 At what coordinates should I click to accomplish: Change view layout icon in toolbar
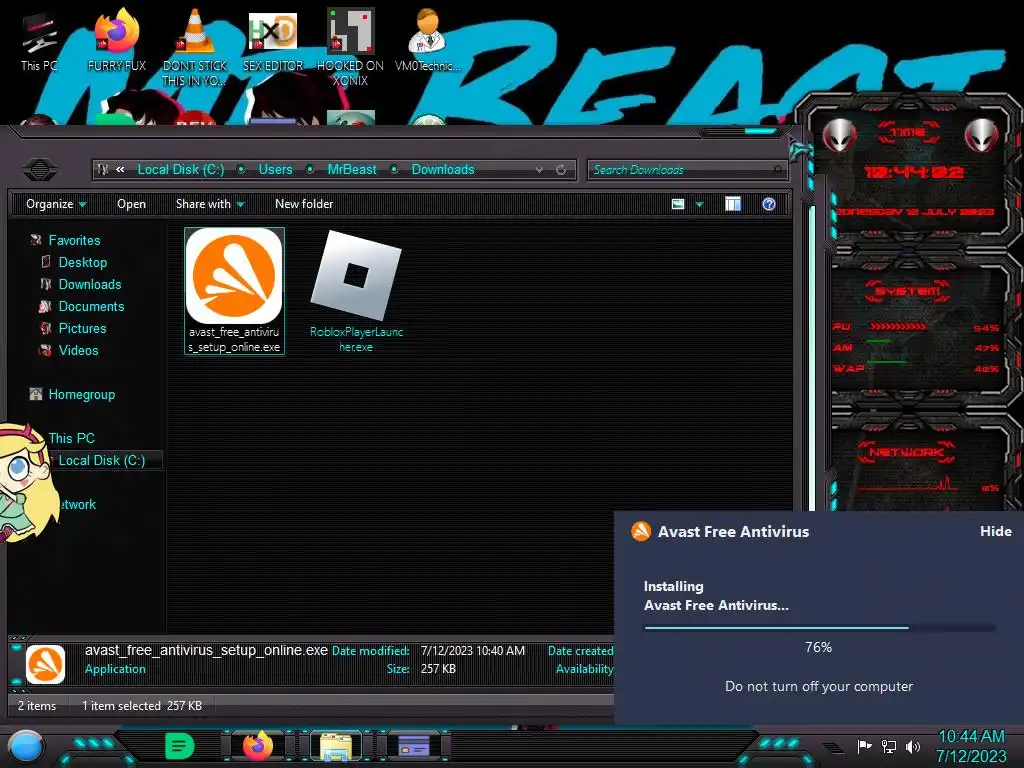click(678, 204)
